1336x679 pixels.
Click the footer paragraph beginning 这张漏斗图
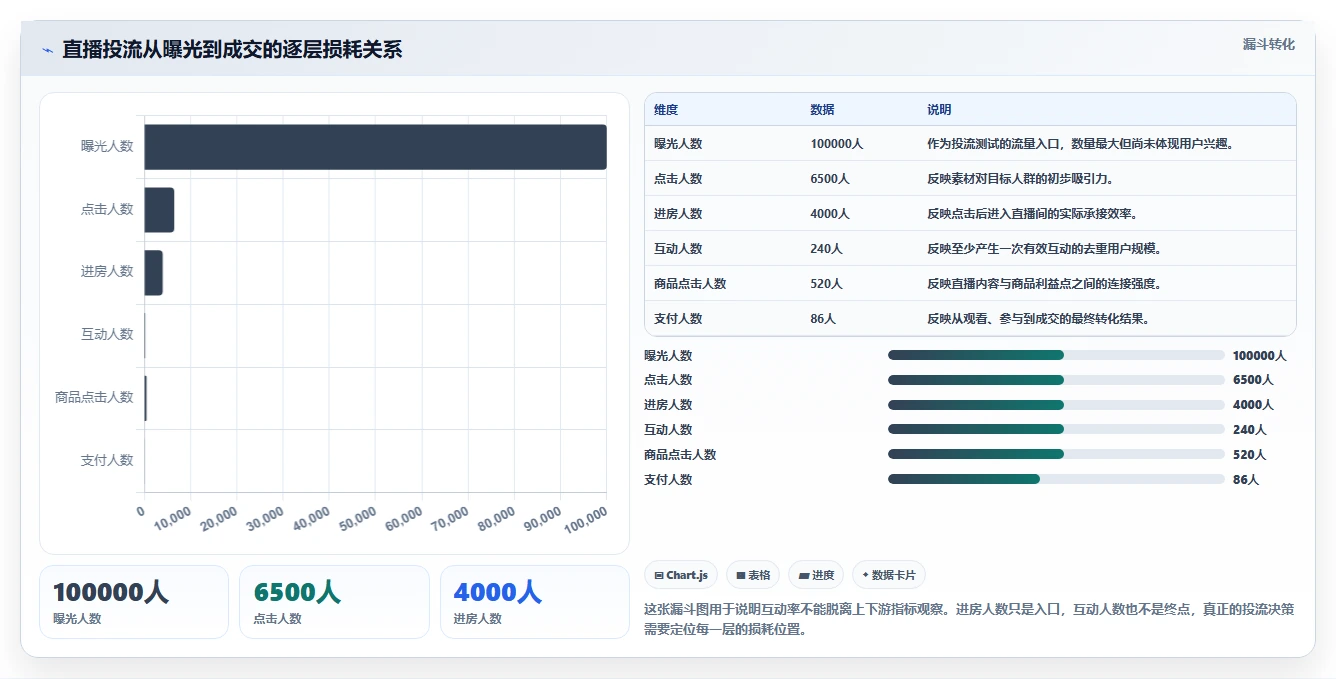click(x=969, y=619)
